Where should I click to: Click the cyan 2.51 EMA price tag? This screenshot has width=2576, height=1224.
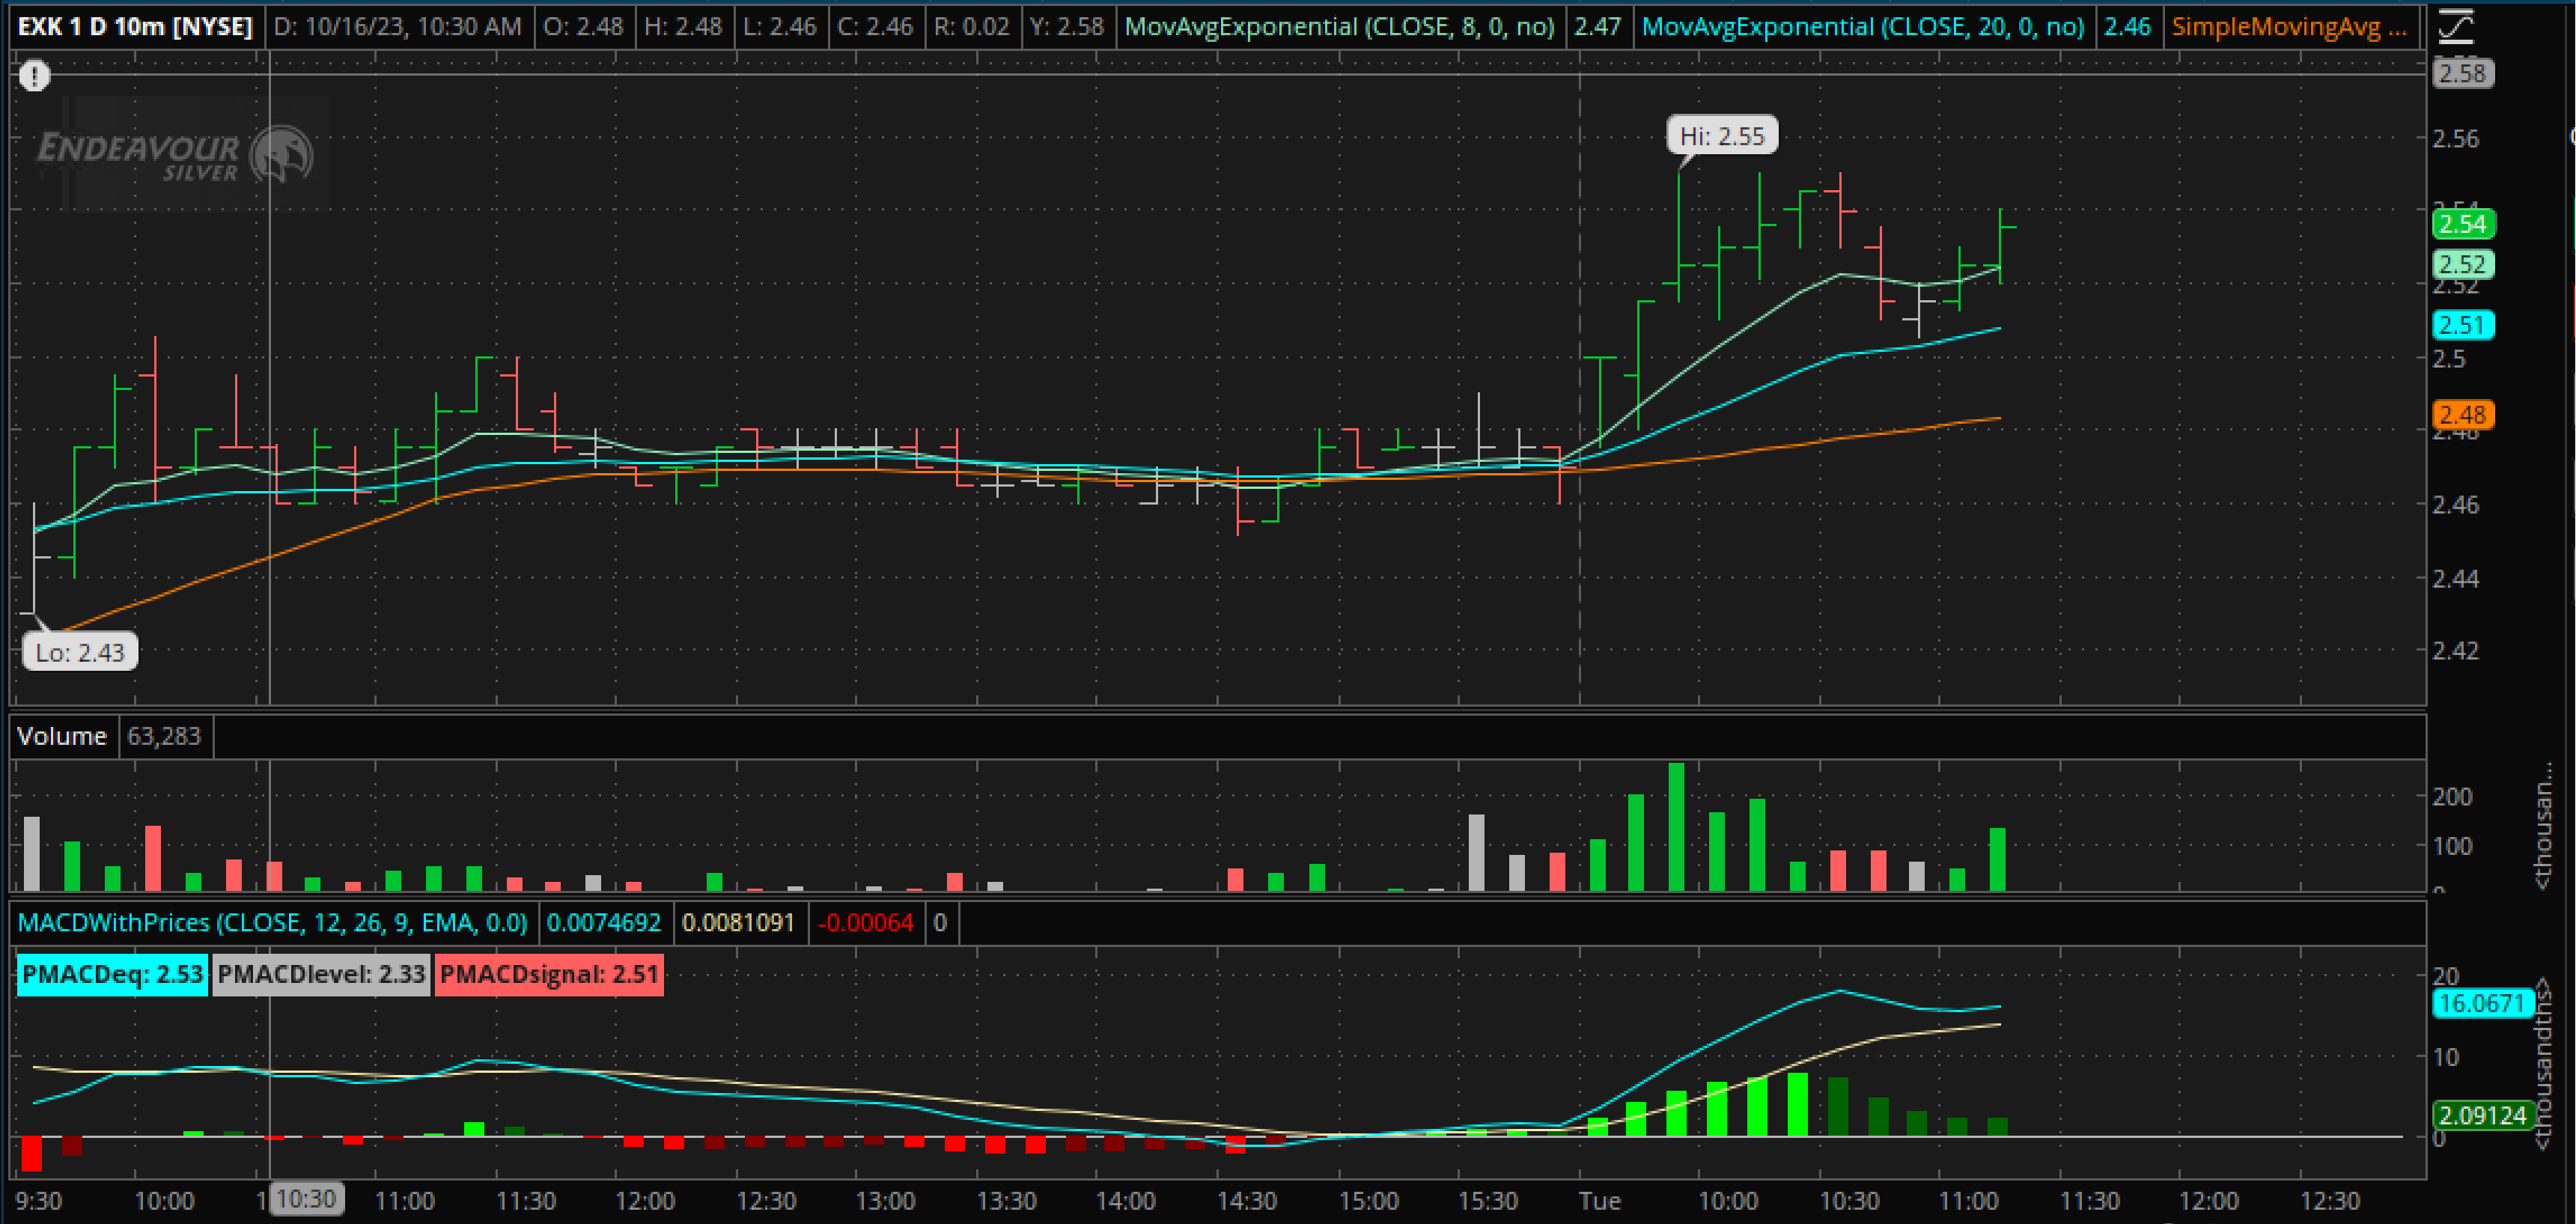tap(2462, 325)
